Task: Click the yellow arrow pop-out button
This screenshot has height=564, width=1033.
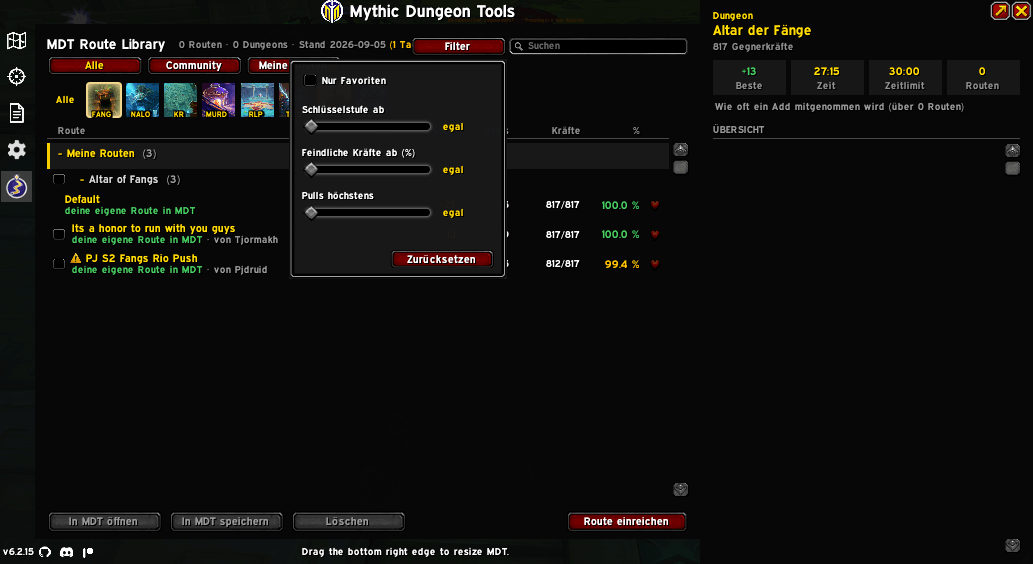Action: [1000, 11]
